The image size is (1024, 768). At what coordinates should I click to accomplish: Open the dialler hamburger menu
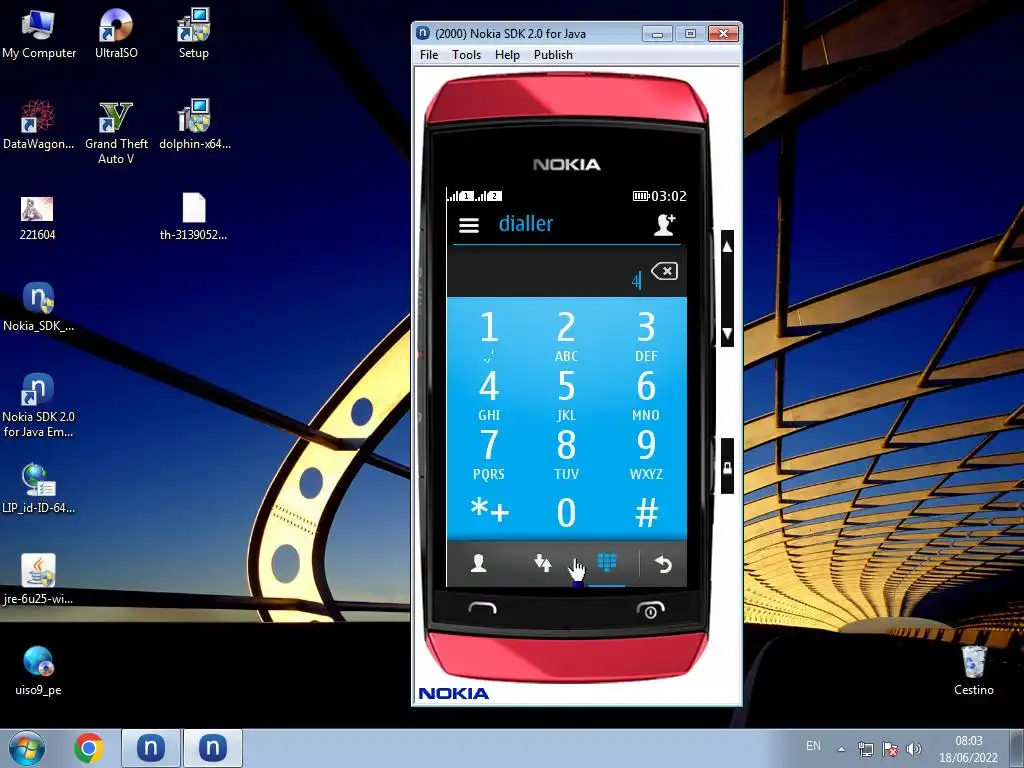coord(469,225)
